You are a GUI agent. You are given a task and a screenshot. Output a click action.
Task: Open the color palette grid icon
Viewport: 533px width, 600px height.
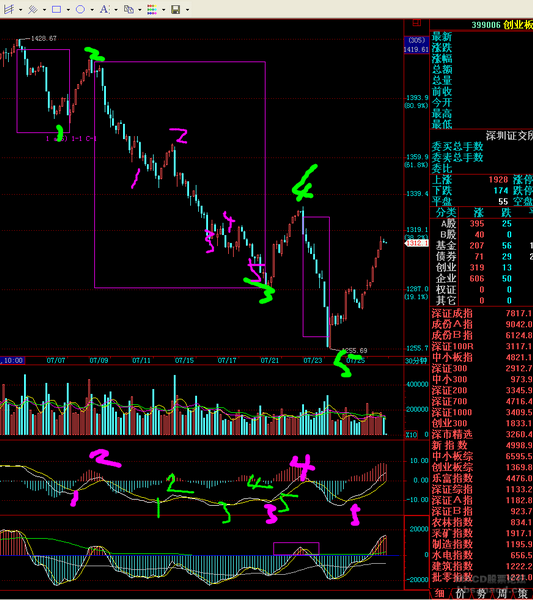click(152, 9)
